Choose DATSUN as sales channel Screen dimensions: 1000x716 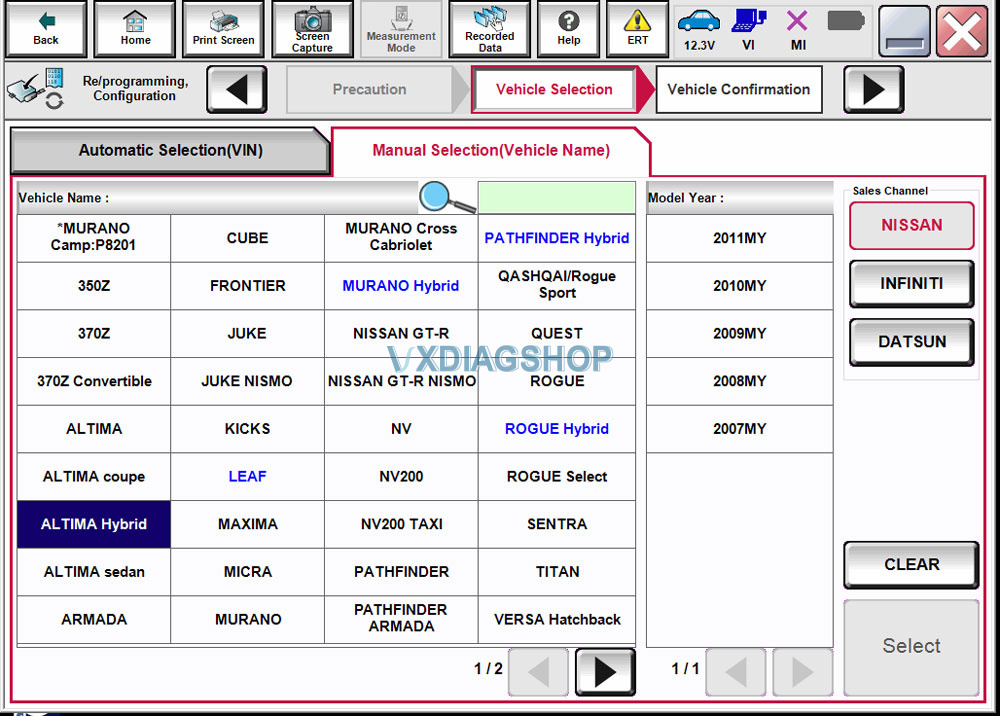coord(911,341)
